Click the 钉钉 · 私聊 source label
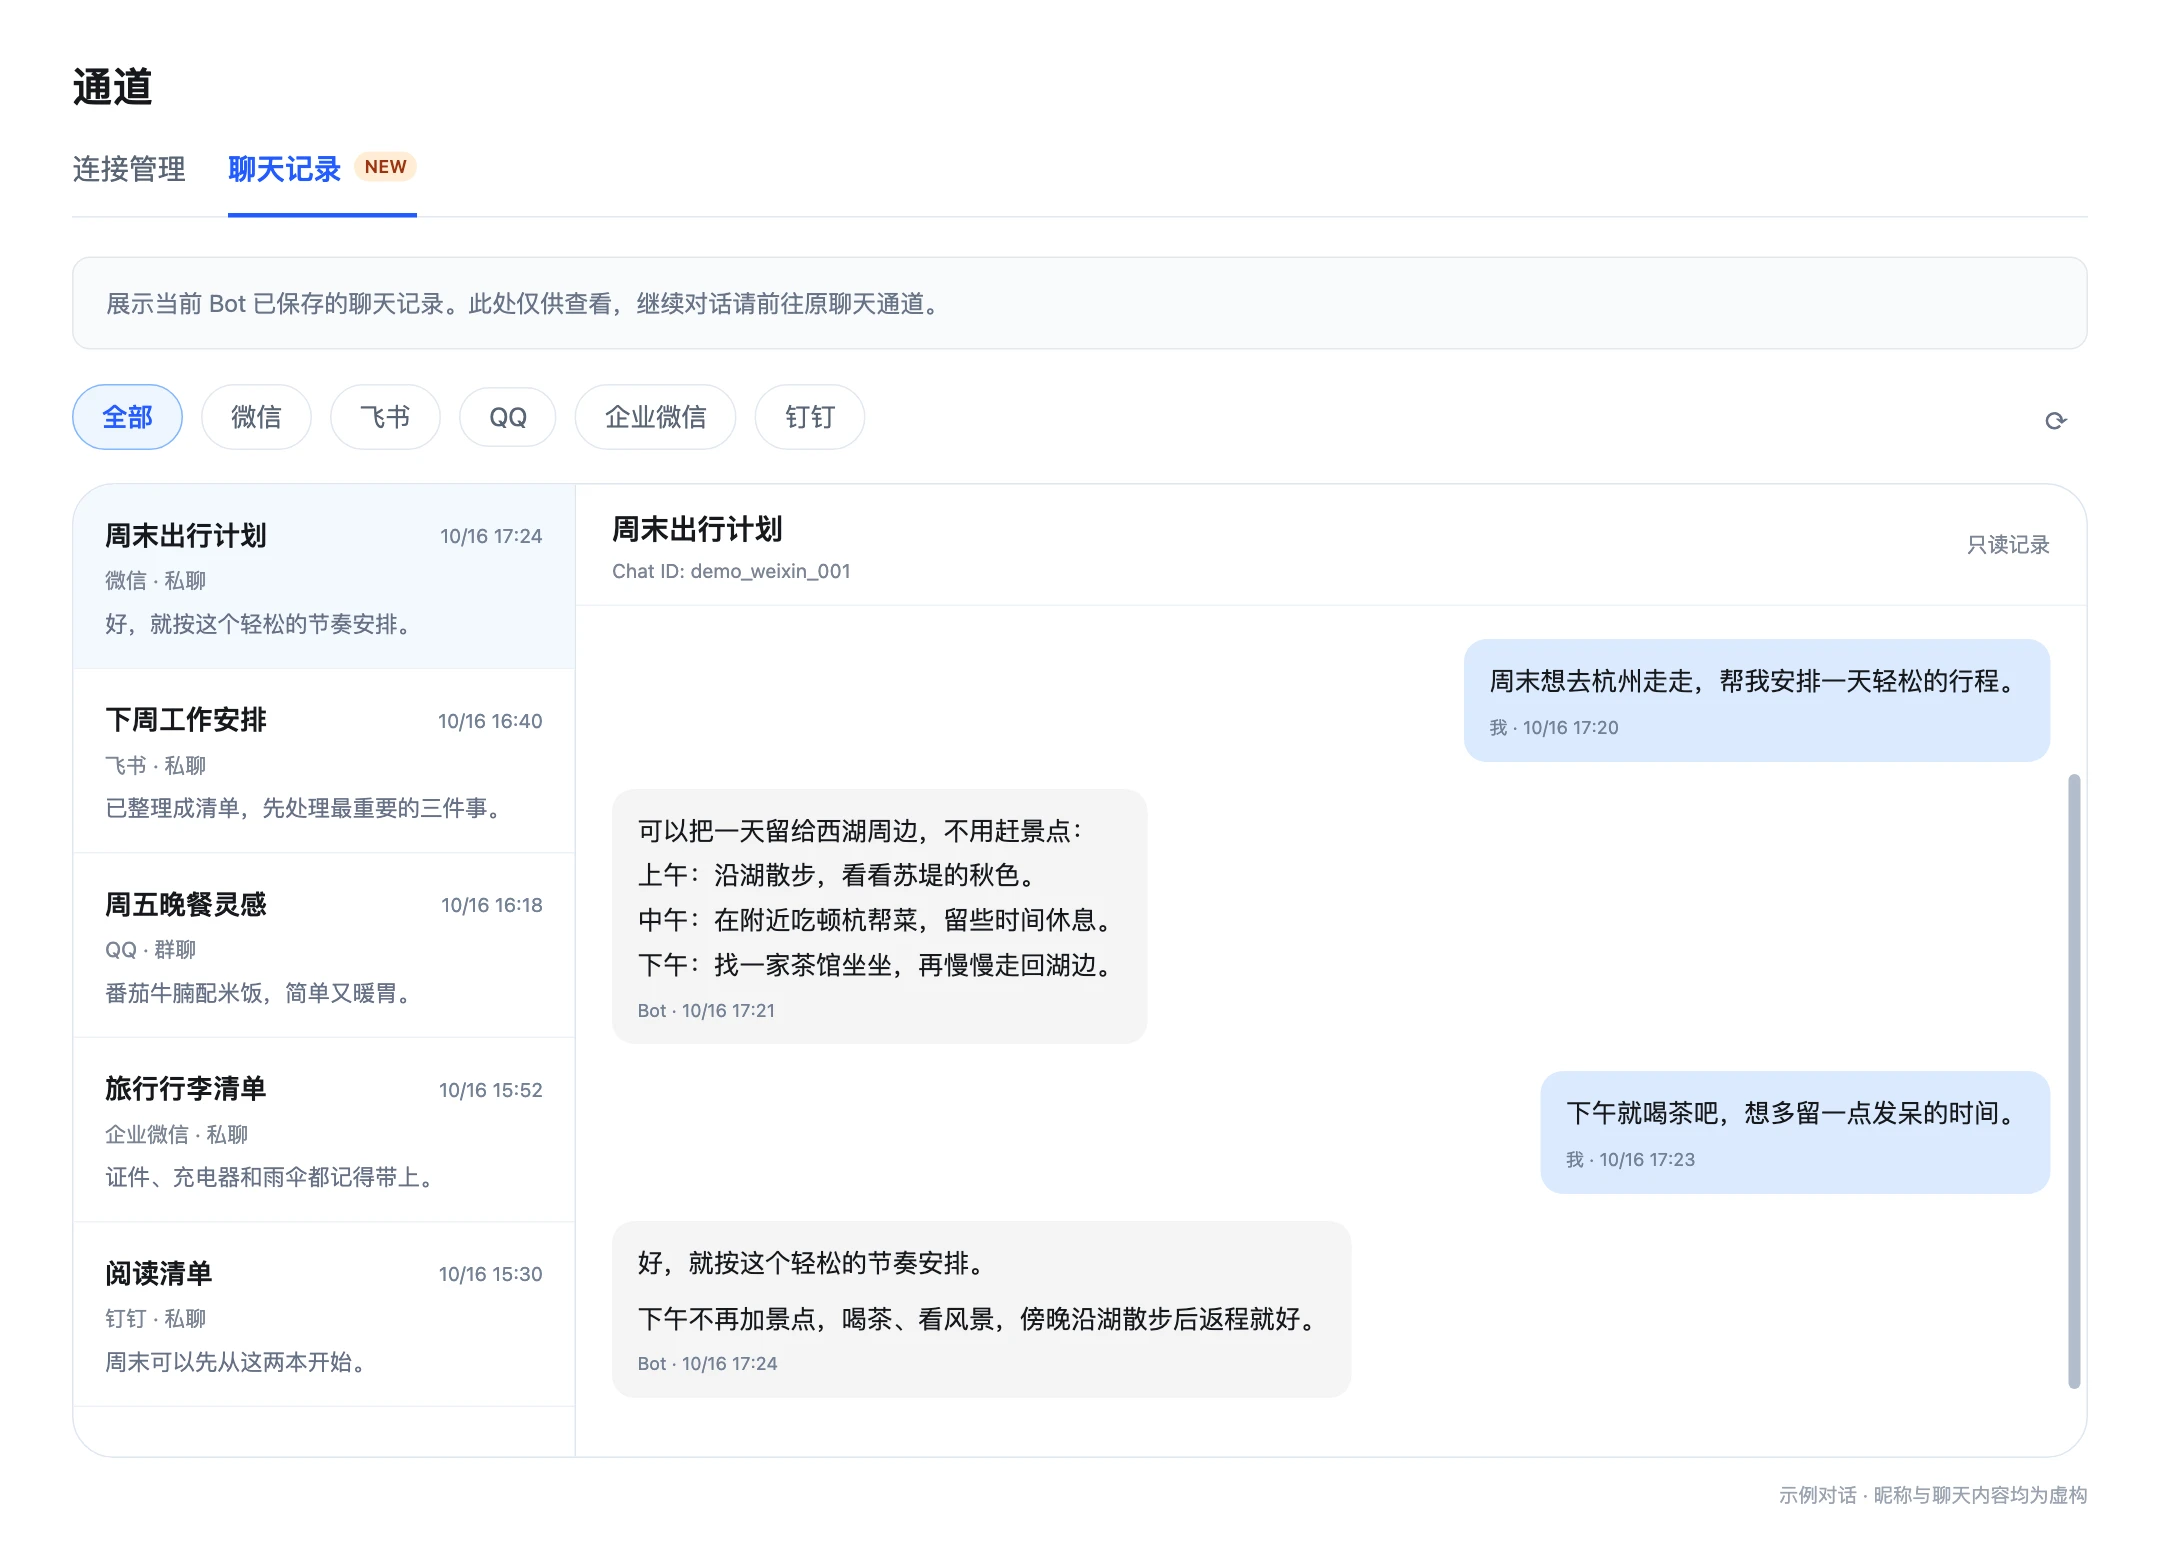The image size is (2160, 1550). coord(155,1319)
